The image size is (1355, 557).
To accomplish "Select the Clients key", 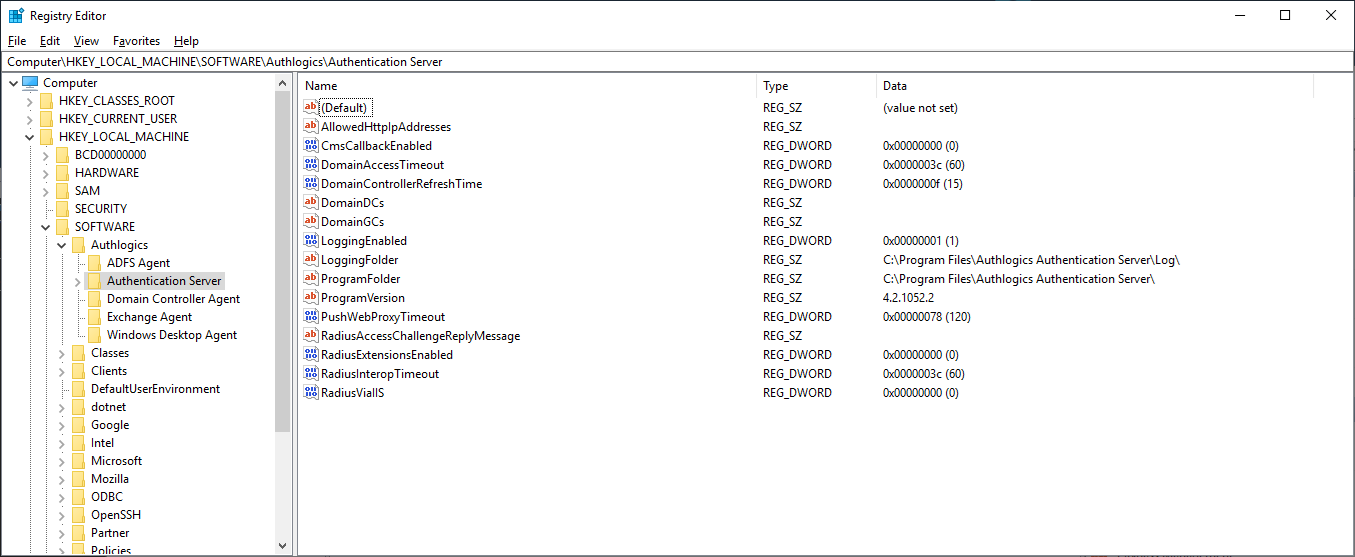I will pos(109,371).
